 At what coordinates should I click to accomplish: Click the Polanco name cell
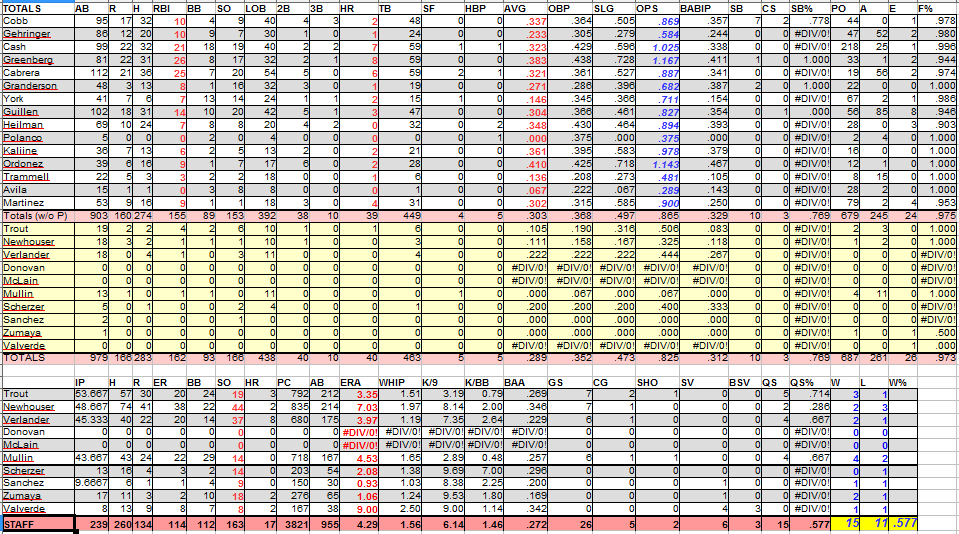click(38, 138)
